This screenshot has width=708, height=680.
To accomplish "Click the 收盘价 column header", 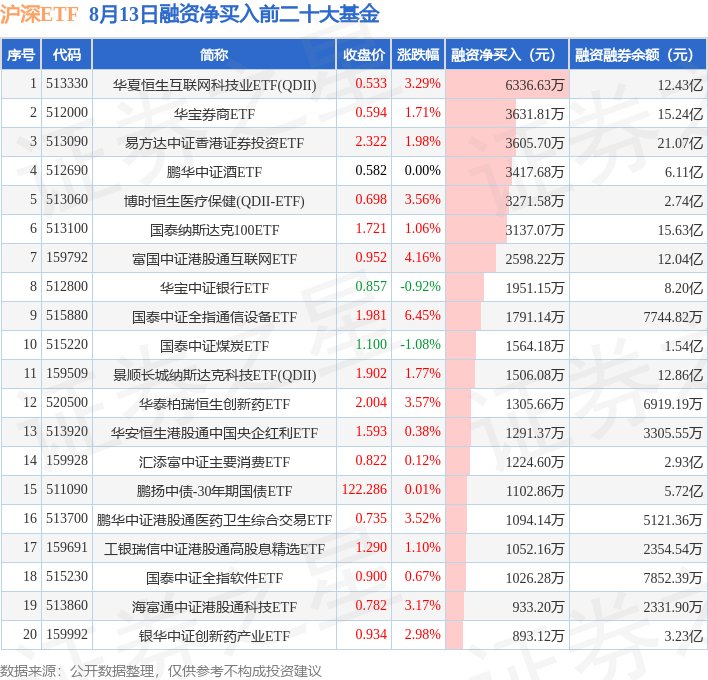I will click(x=363, y=55).
